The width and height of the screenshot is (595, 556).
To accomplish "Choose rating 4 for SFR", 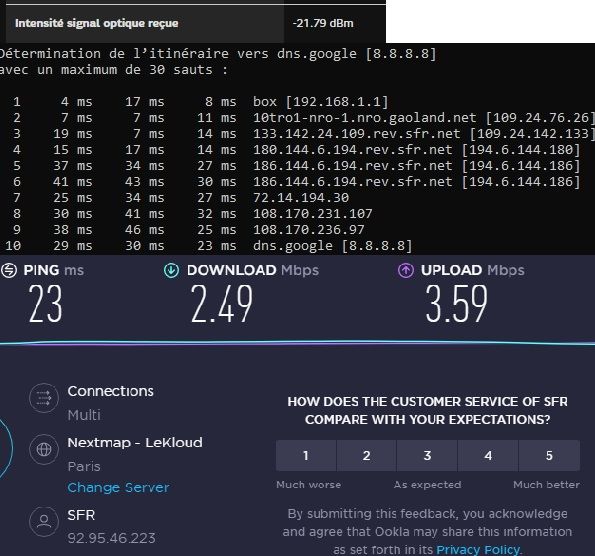I will pyautogui.click(x=488, y=455).
